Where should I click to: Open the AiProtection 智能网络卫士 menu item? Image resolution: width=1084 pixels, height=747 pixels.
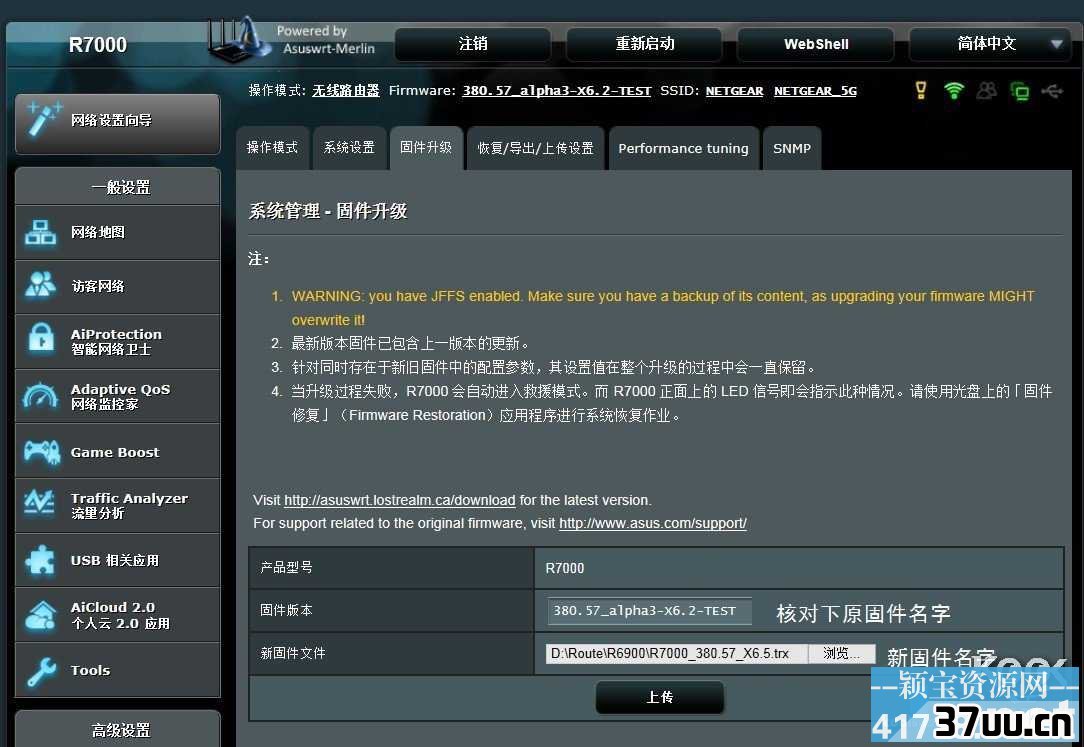(x=118, y=341)
